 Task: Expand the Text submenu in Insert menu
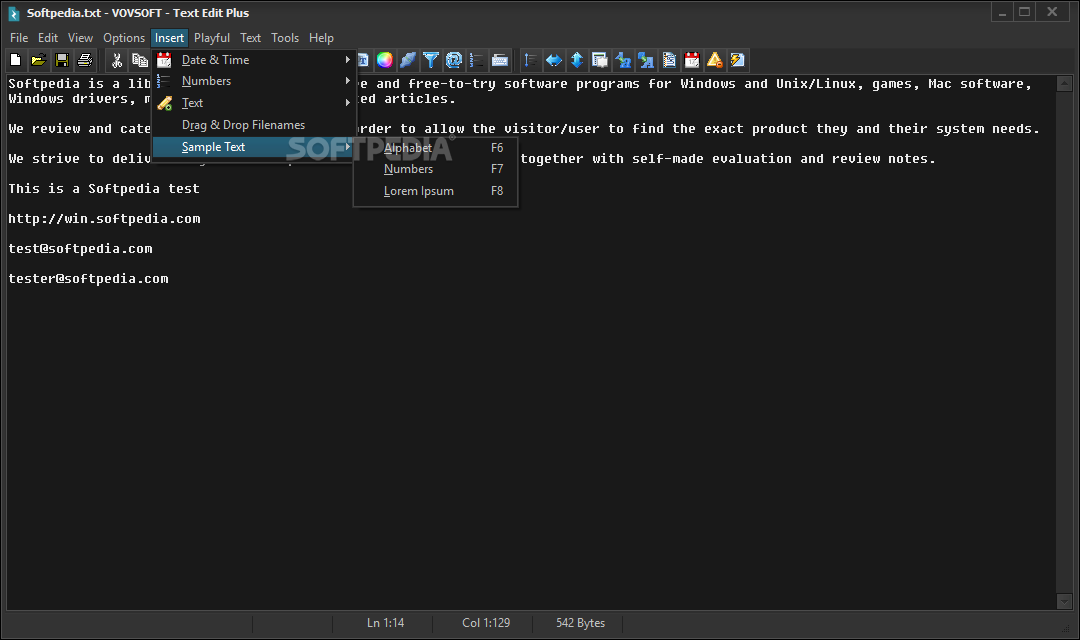[x=253, y=103]
